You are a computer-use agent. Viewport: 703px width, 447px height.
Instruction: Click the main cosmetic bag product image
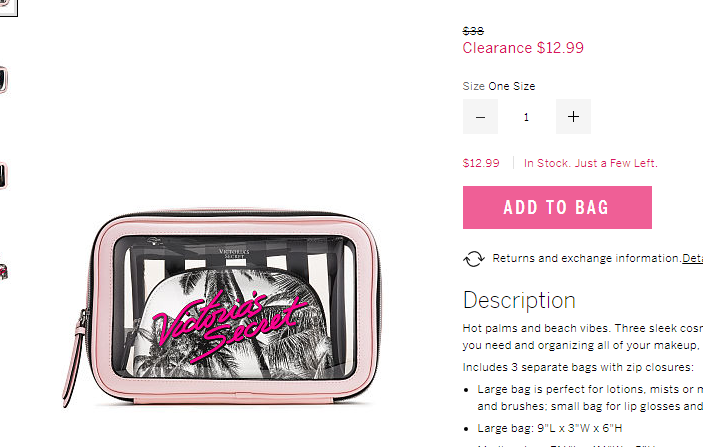(x=223, y=307)
